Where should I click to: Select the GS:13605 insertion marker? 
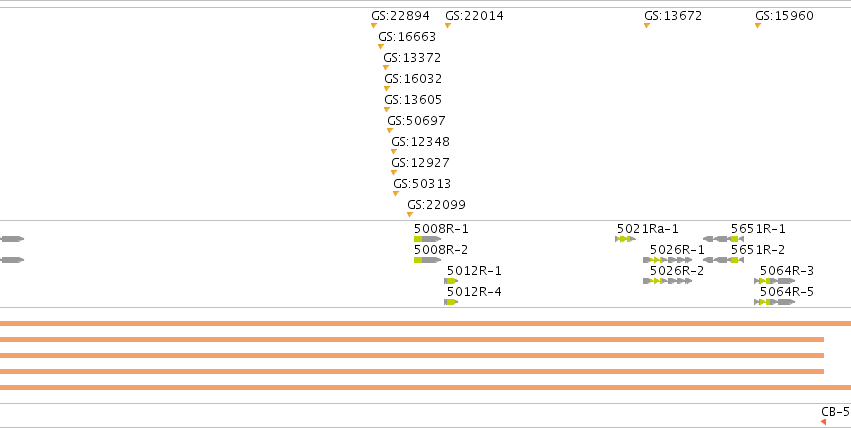pos(387,110)
